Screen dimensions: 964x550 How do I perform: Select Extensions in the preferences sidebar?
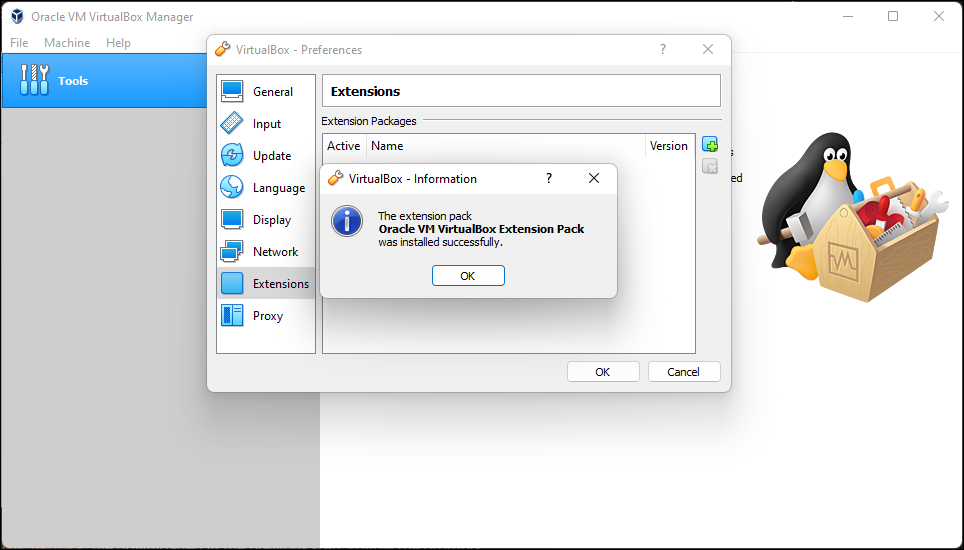(x=265, y=284)
